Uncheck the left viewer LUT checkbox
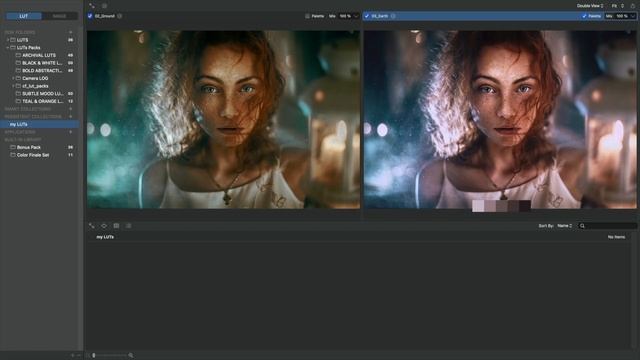This screenshot has width=640, height=360. [x=90, y=16]
